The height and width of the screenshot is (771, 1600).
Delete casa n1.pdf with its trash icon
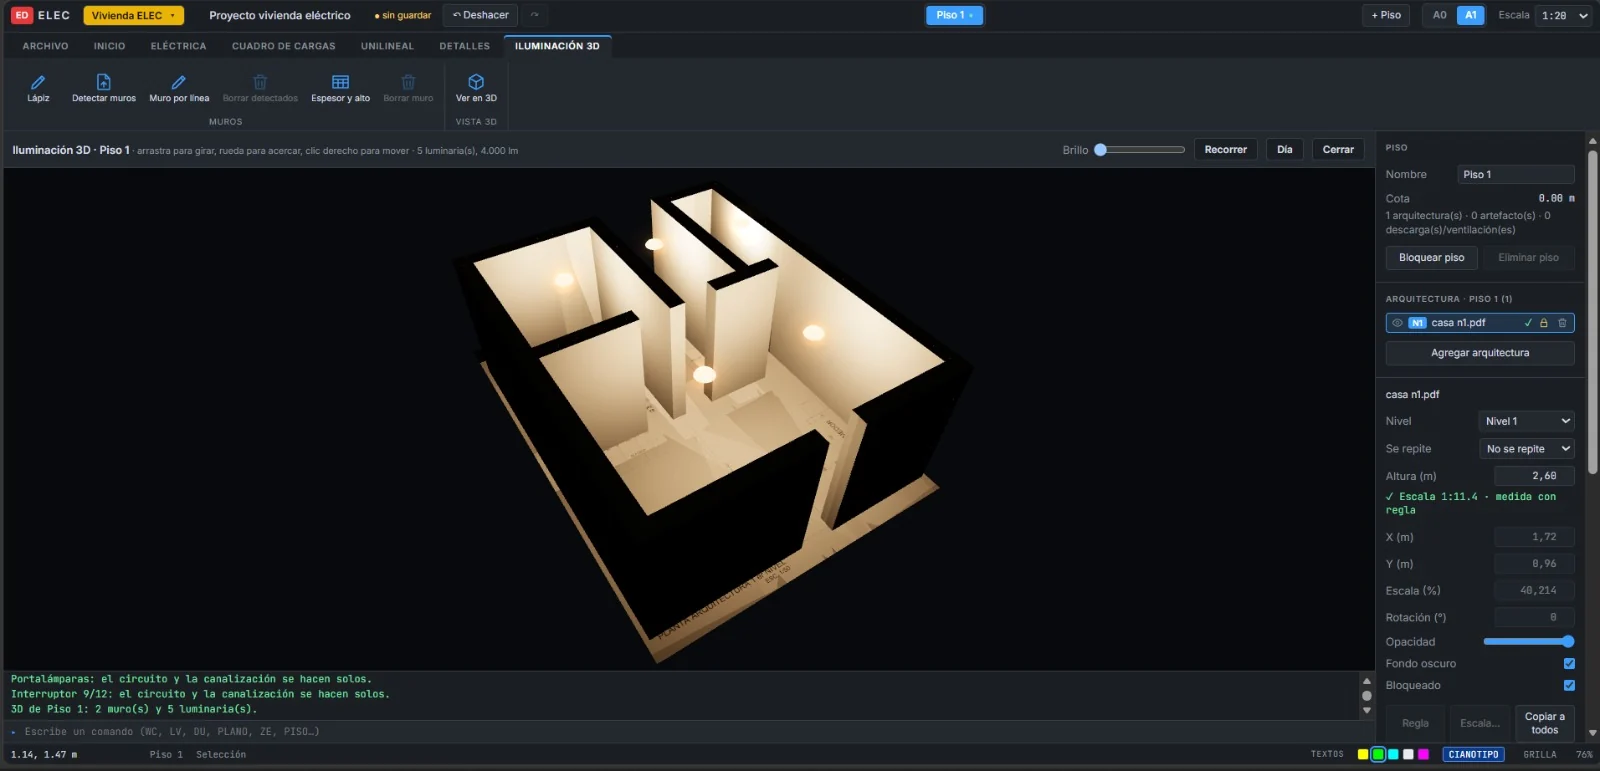click(1562, 323)
